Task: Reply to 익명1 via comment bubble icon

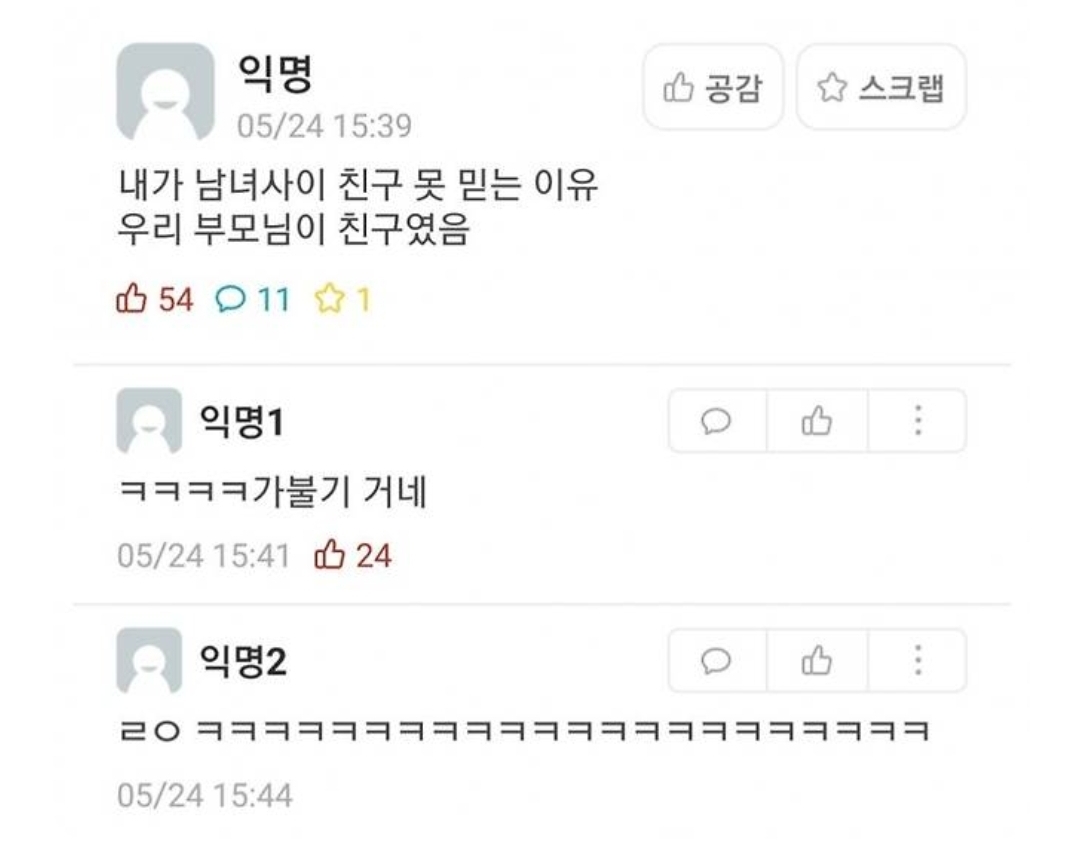Action: (716, 421)
